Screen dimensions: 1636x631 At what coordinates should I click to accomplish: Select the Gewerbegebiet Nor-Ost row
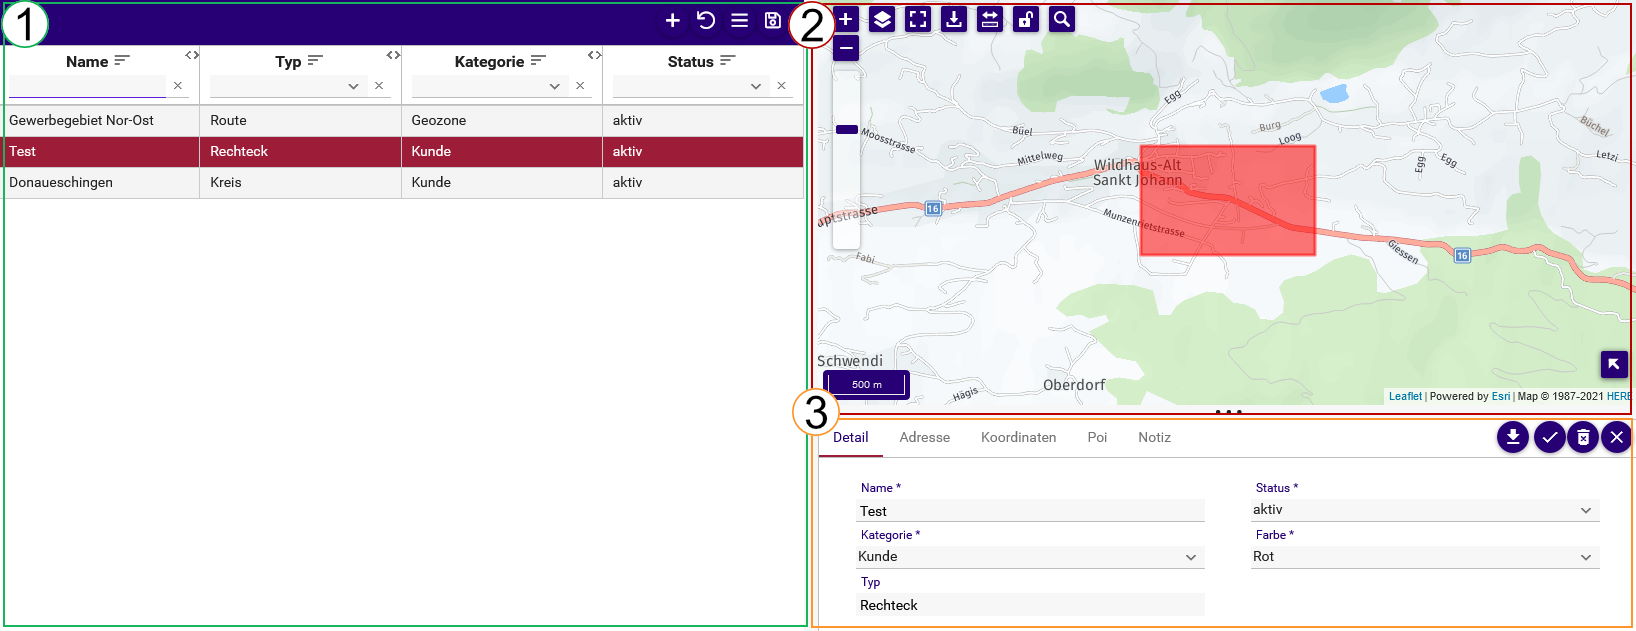(403, 120)
